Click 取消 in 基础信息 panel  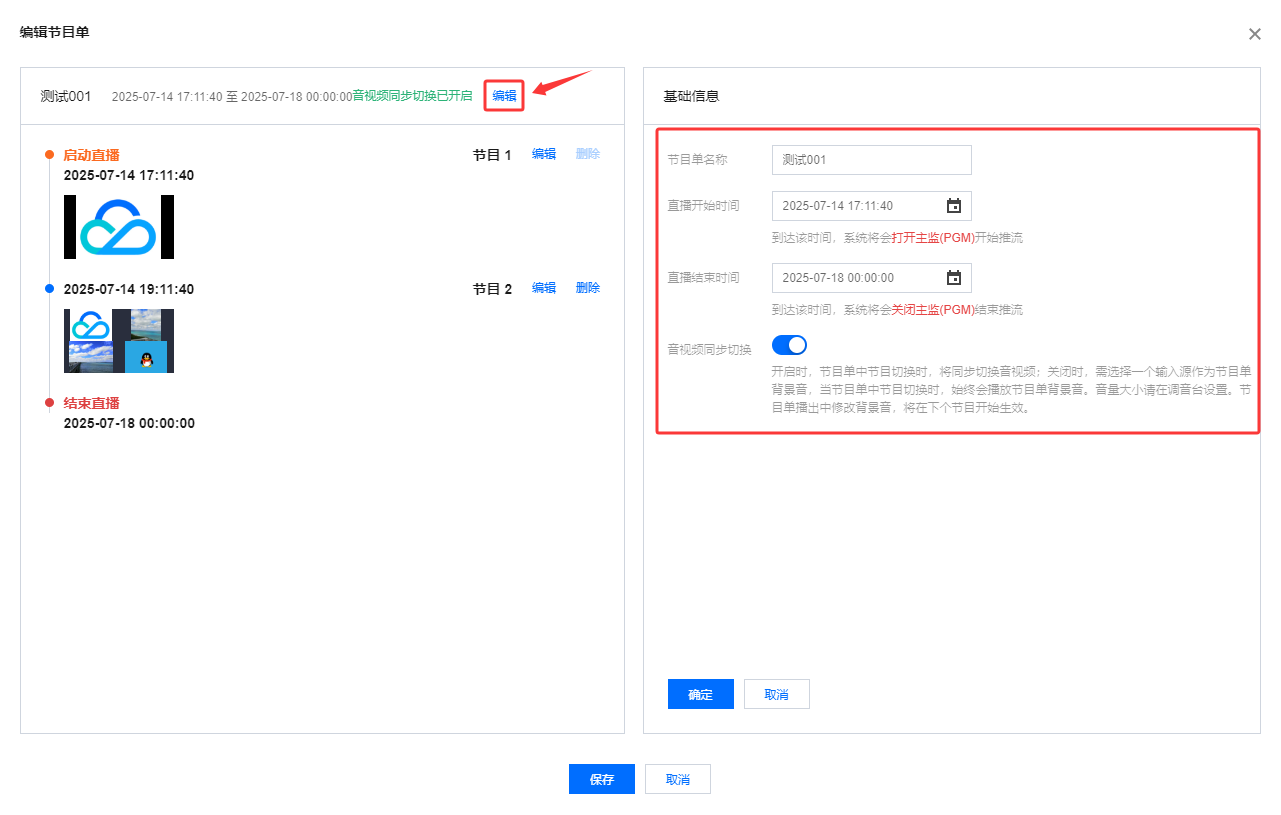tap(777, 694)
